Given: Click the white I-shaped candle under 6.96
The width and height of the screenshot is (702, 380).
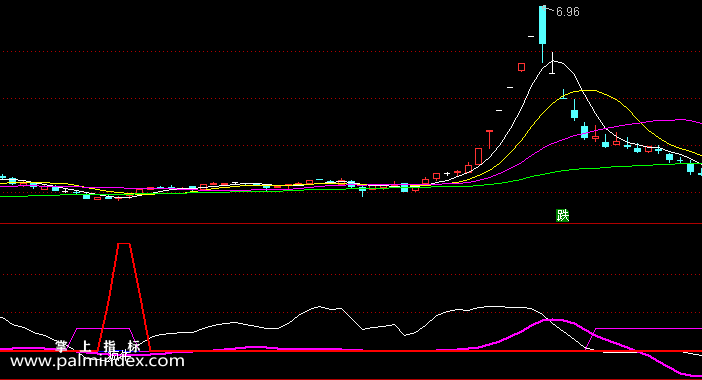Looking at the screenshot, I should (552, 63).
